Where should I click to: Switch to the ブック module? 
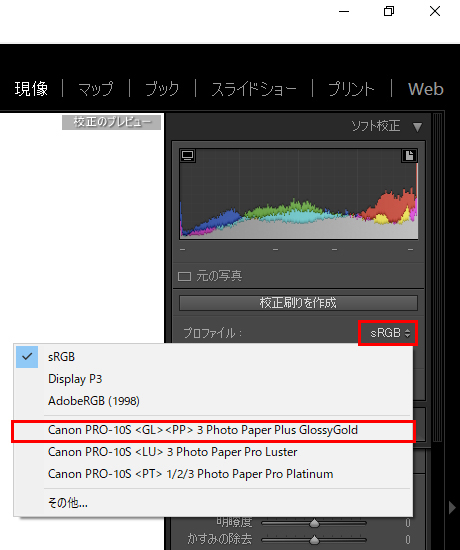tap(162, 89)
